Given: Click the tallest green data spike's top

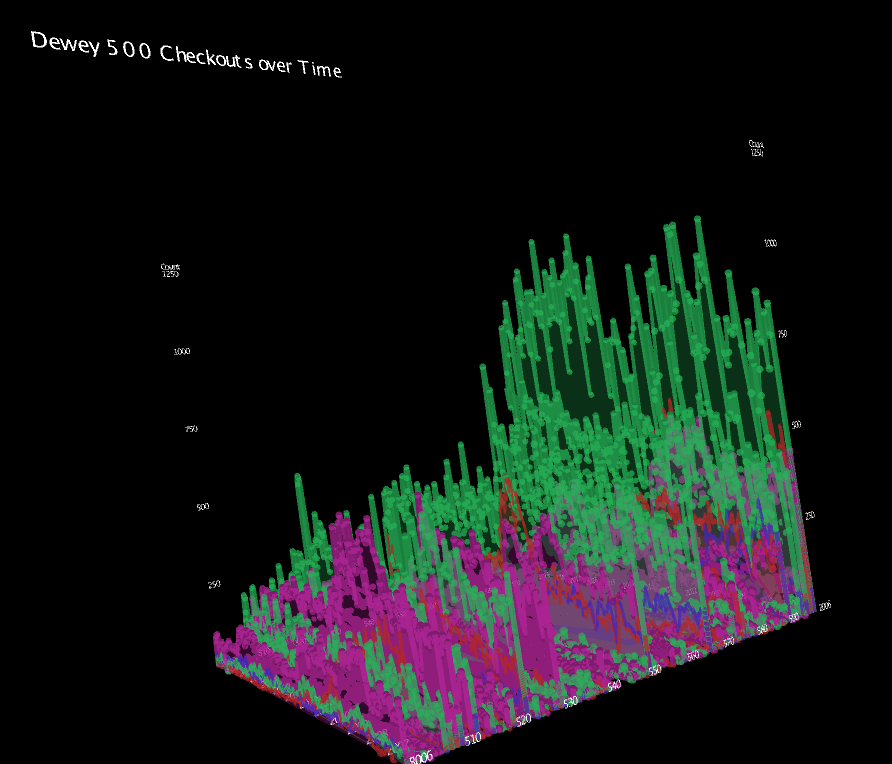Looking at the screenshot, I should pyautogui.click(x=698, y=218).
